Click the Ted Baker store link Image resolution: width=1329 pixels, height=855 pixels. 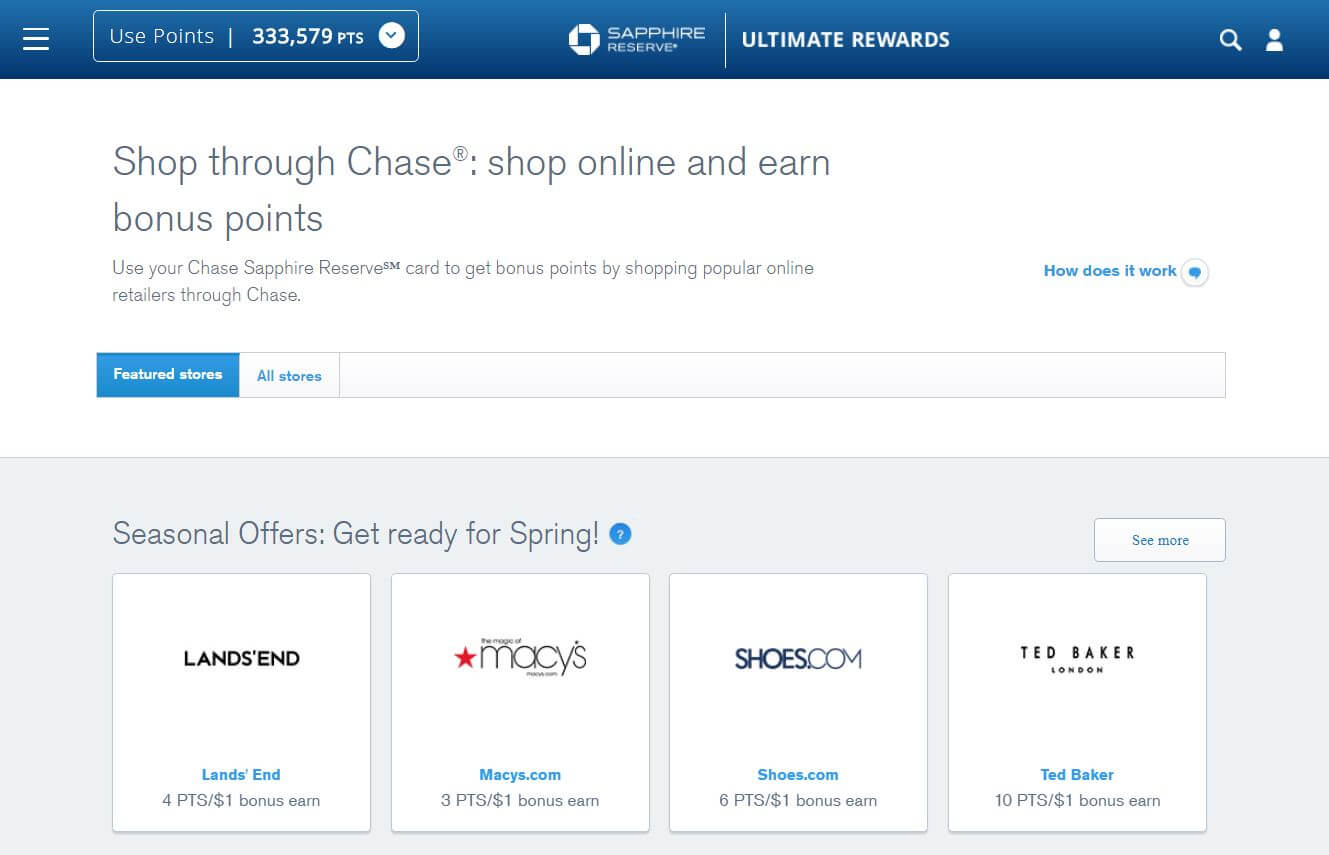pos(1077,775)
